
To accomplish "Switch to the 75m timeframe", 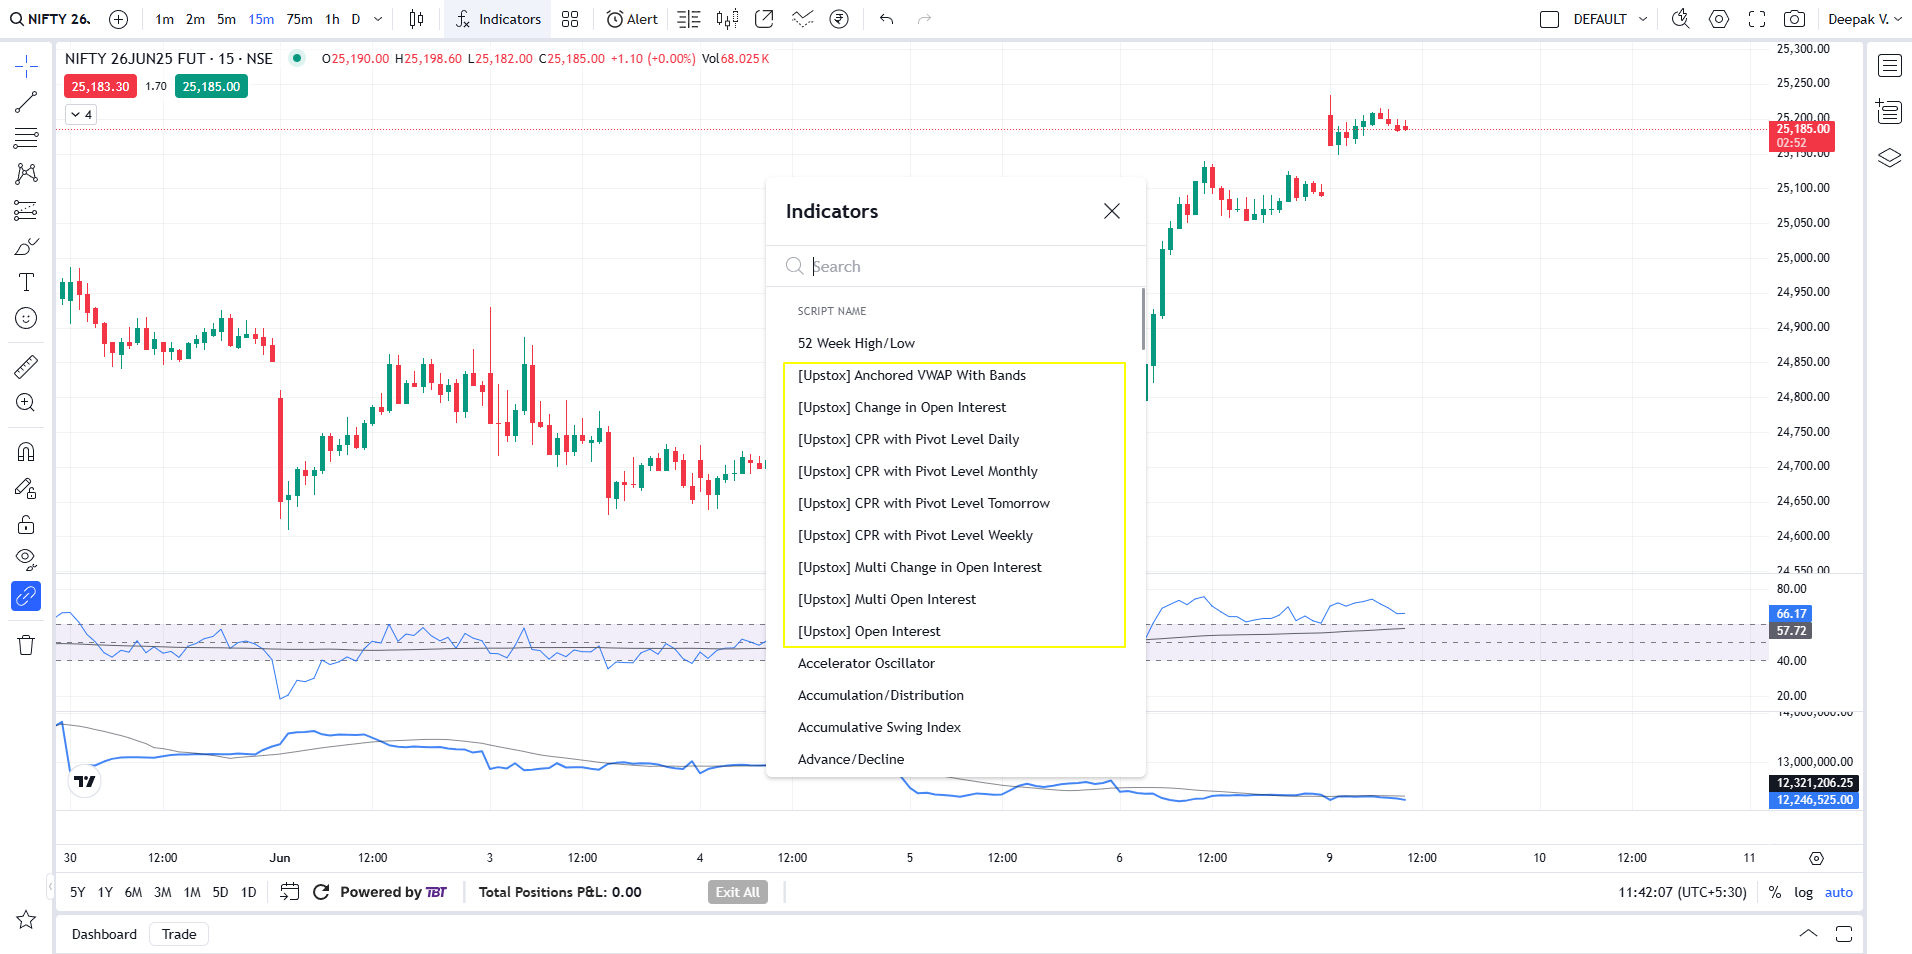I will (299, 19).
